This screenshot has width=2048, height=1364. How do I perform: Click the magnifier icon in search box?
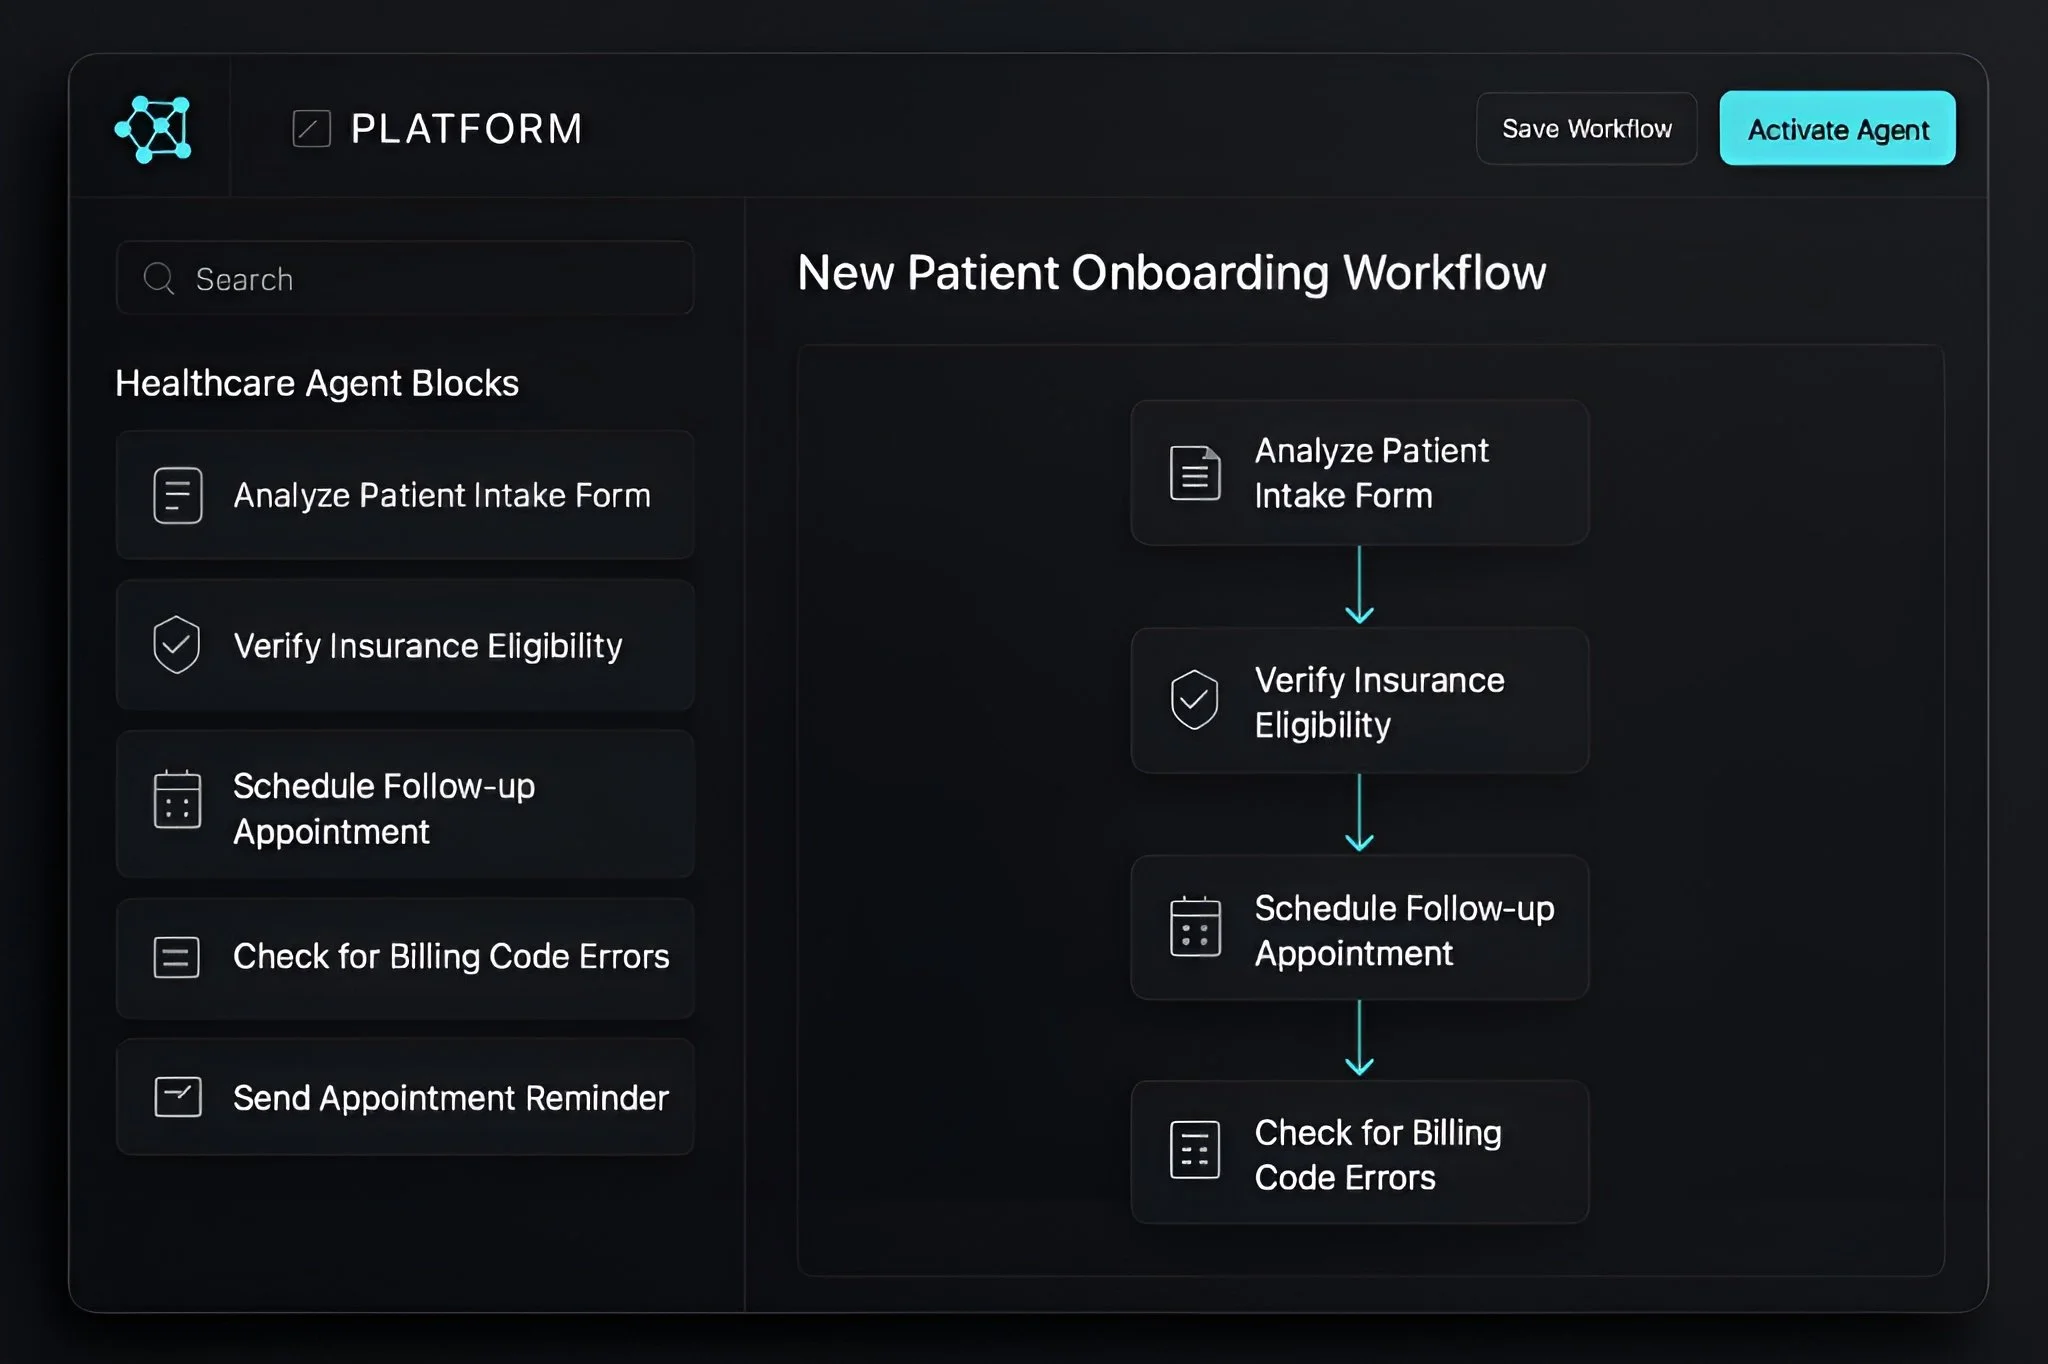pos(159,278)
